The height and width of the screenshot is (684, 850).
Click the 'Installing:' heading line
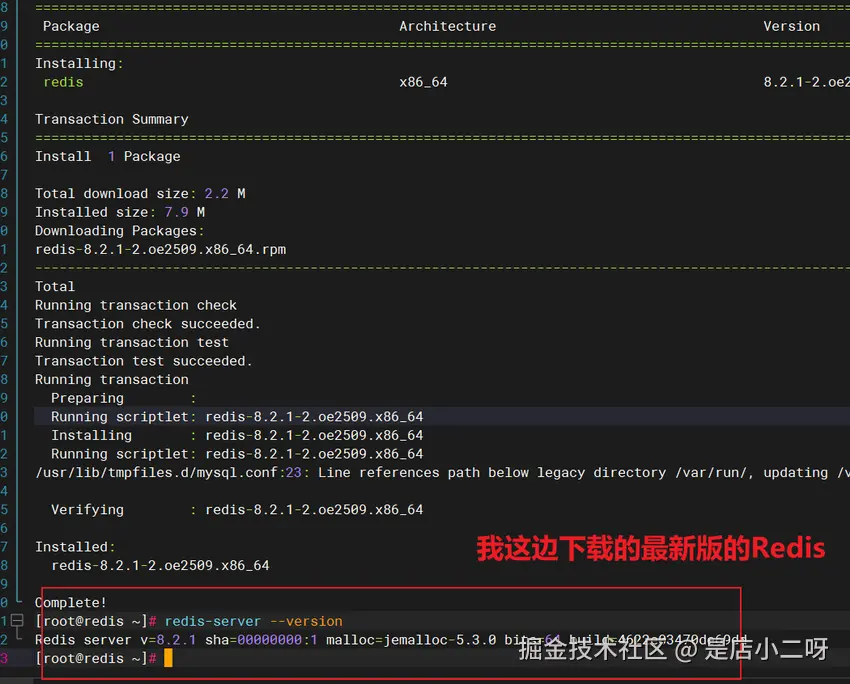tap(79, 63)
